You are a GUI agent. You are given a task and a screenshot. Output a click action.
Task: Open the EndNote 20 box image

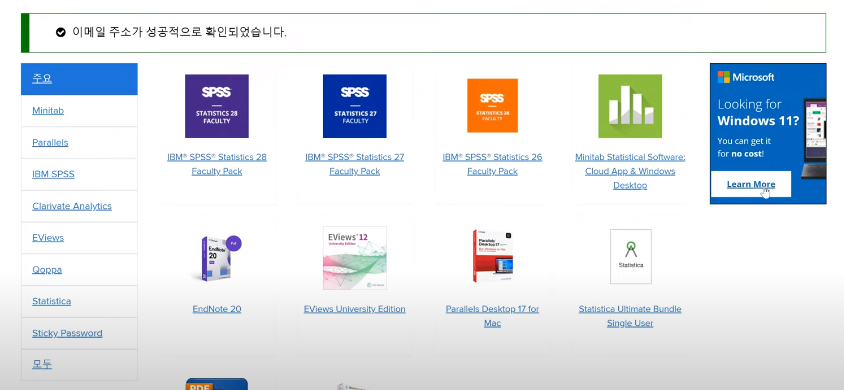point(217,258)
